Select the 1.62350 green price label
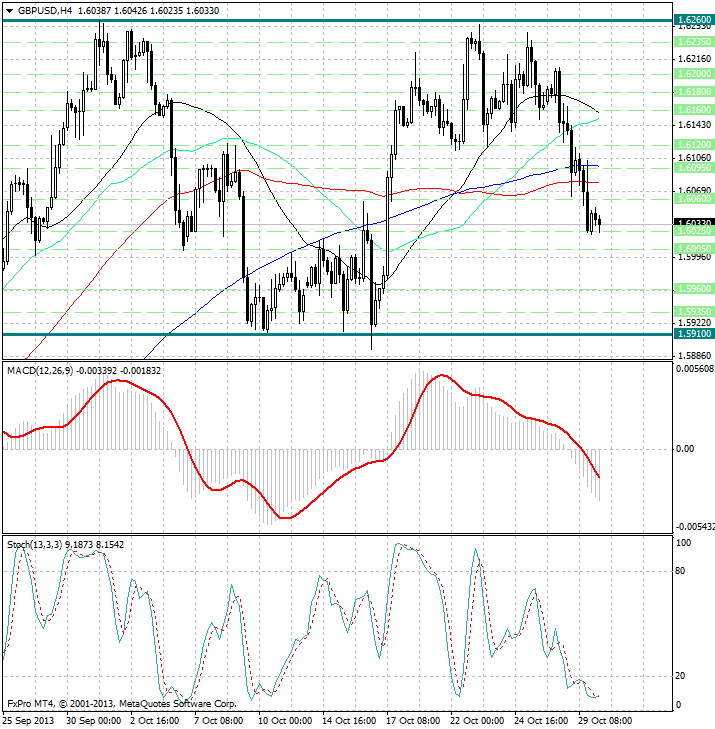This screenshot has height=729, width=715. pos(694,42)
